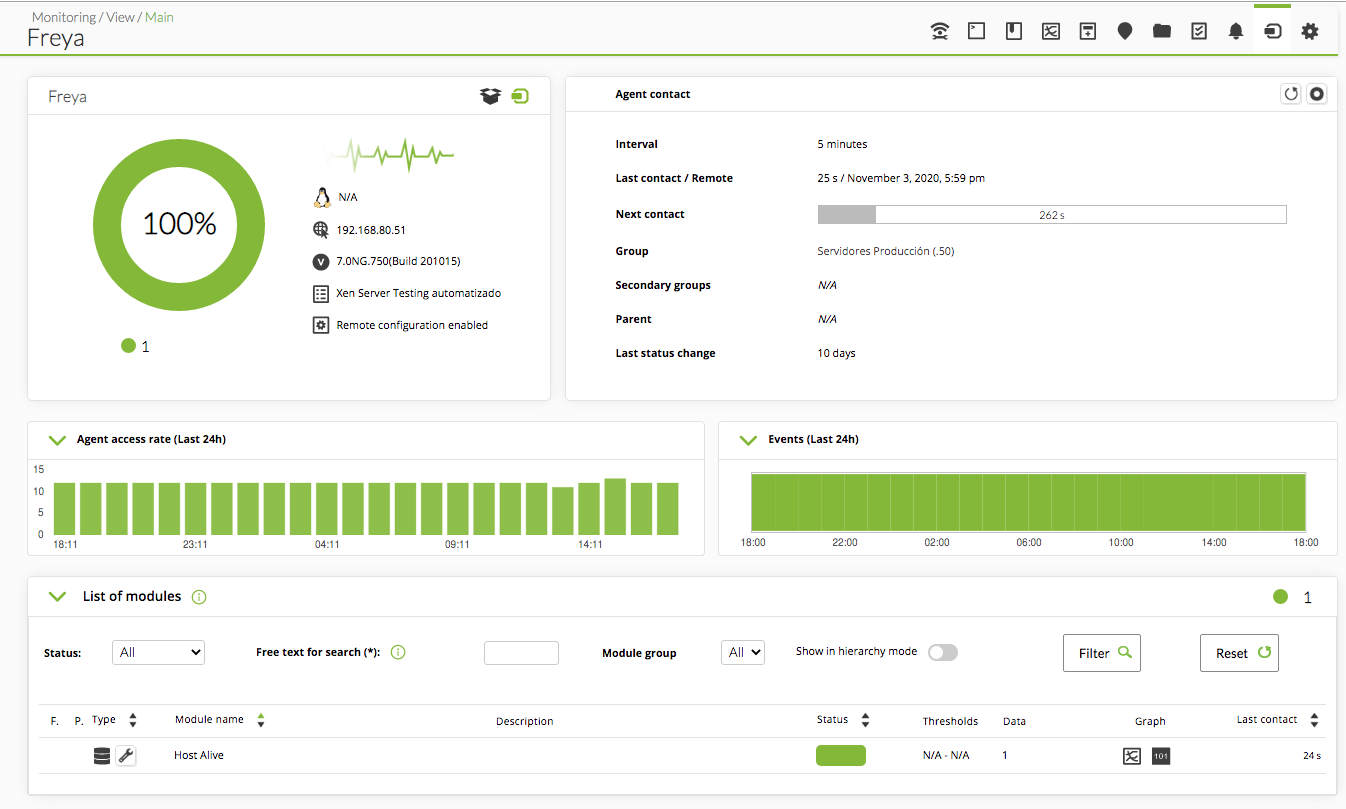Click the database type icon for Host Alive
The width and height of the screenshot is (1346, 809).
tap(102, 756)
